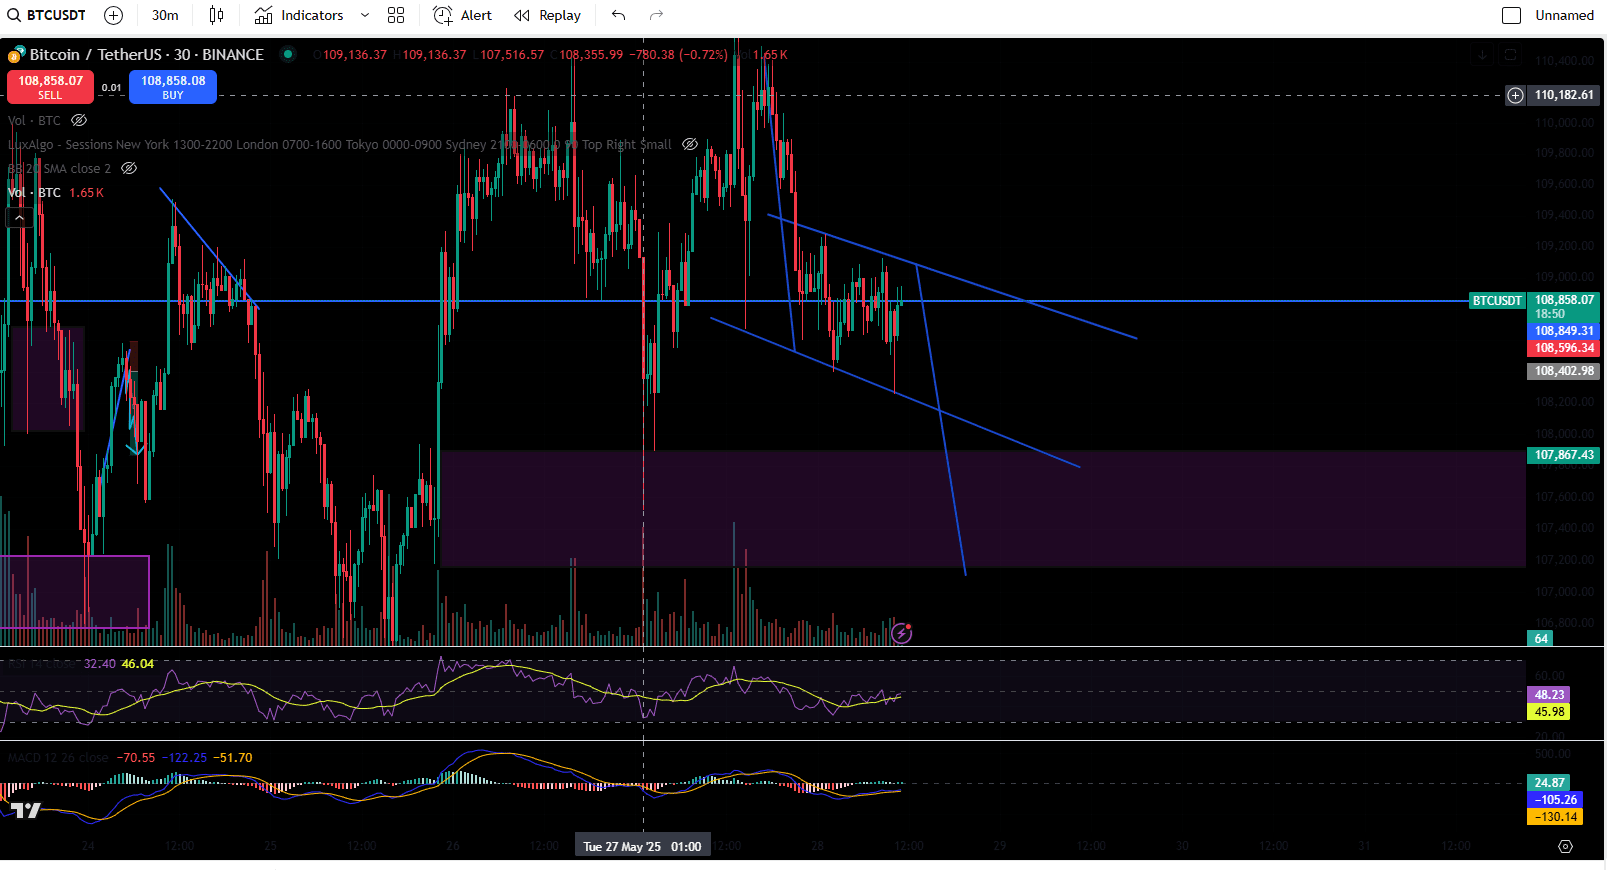Click the gray 108,402.98 price label
Viewport: 1607px width, 870px height.
tap(1564, 371)
